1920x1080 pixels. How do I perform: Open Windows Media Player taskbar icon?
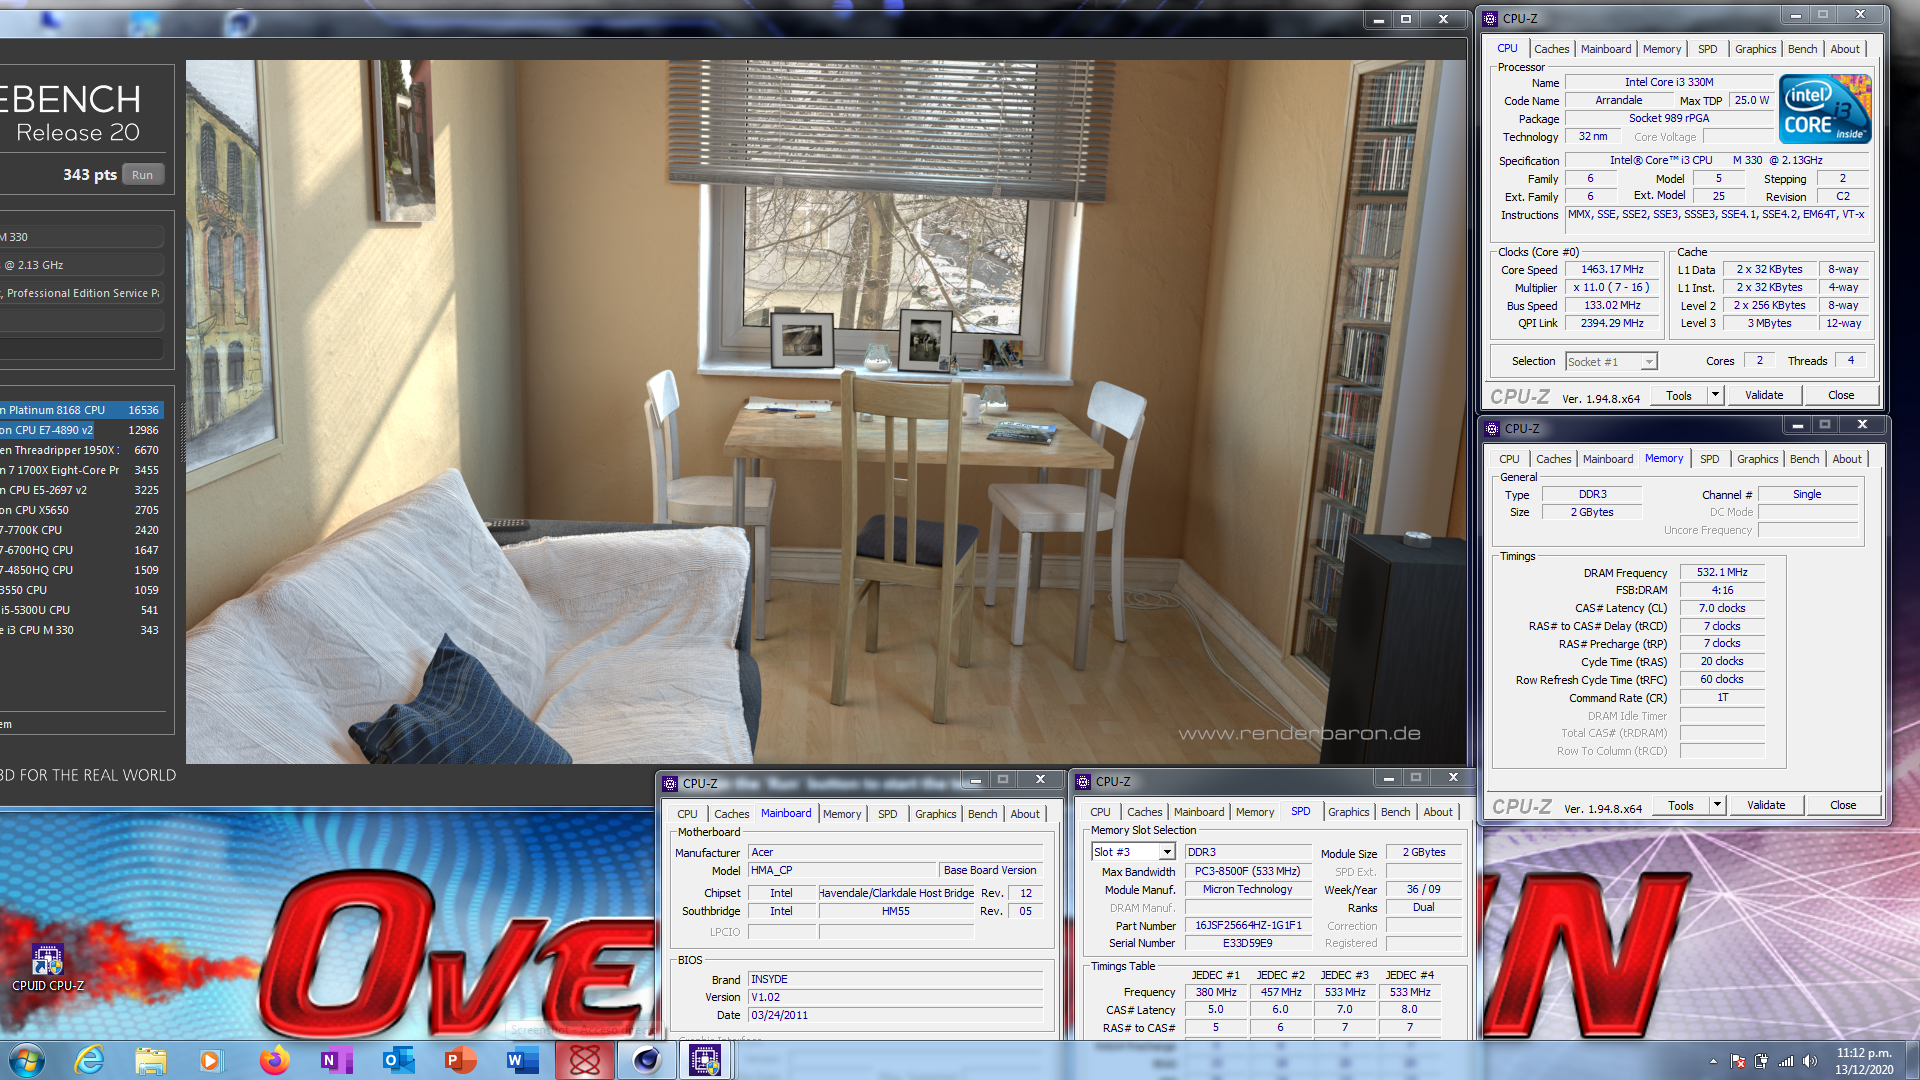tap(210, 1060)
